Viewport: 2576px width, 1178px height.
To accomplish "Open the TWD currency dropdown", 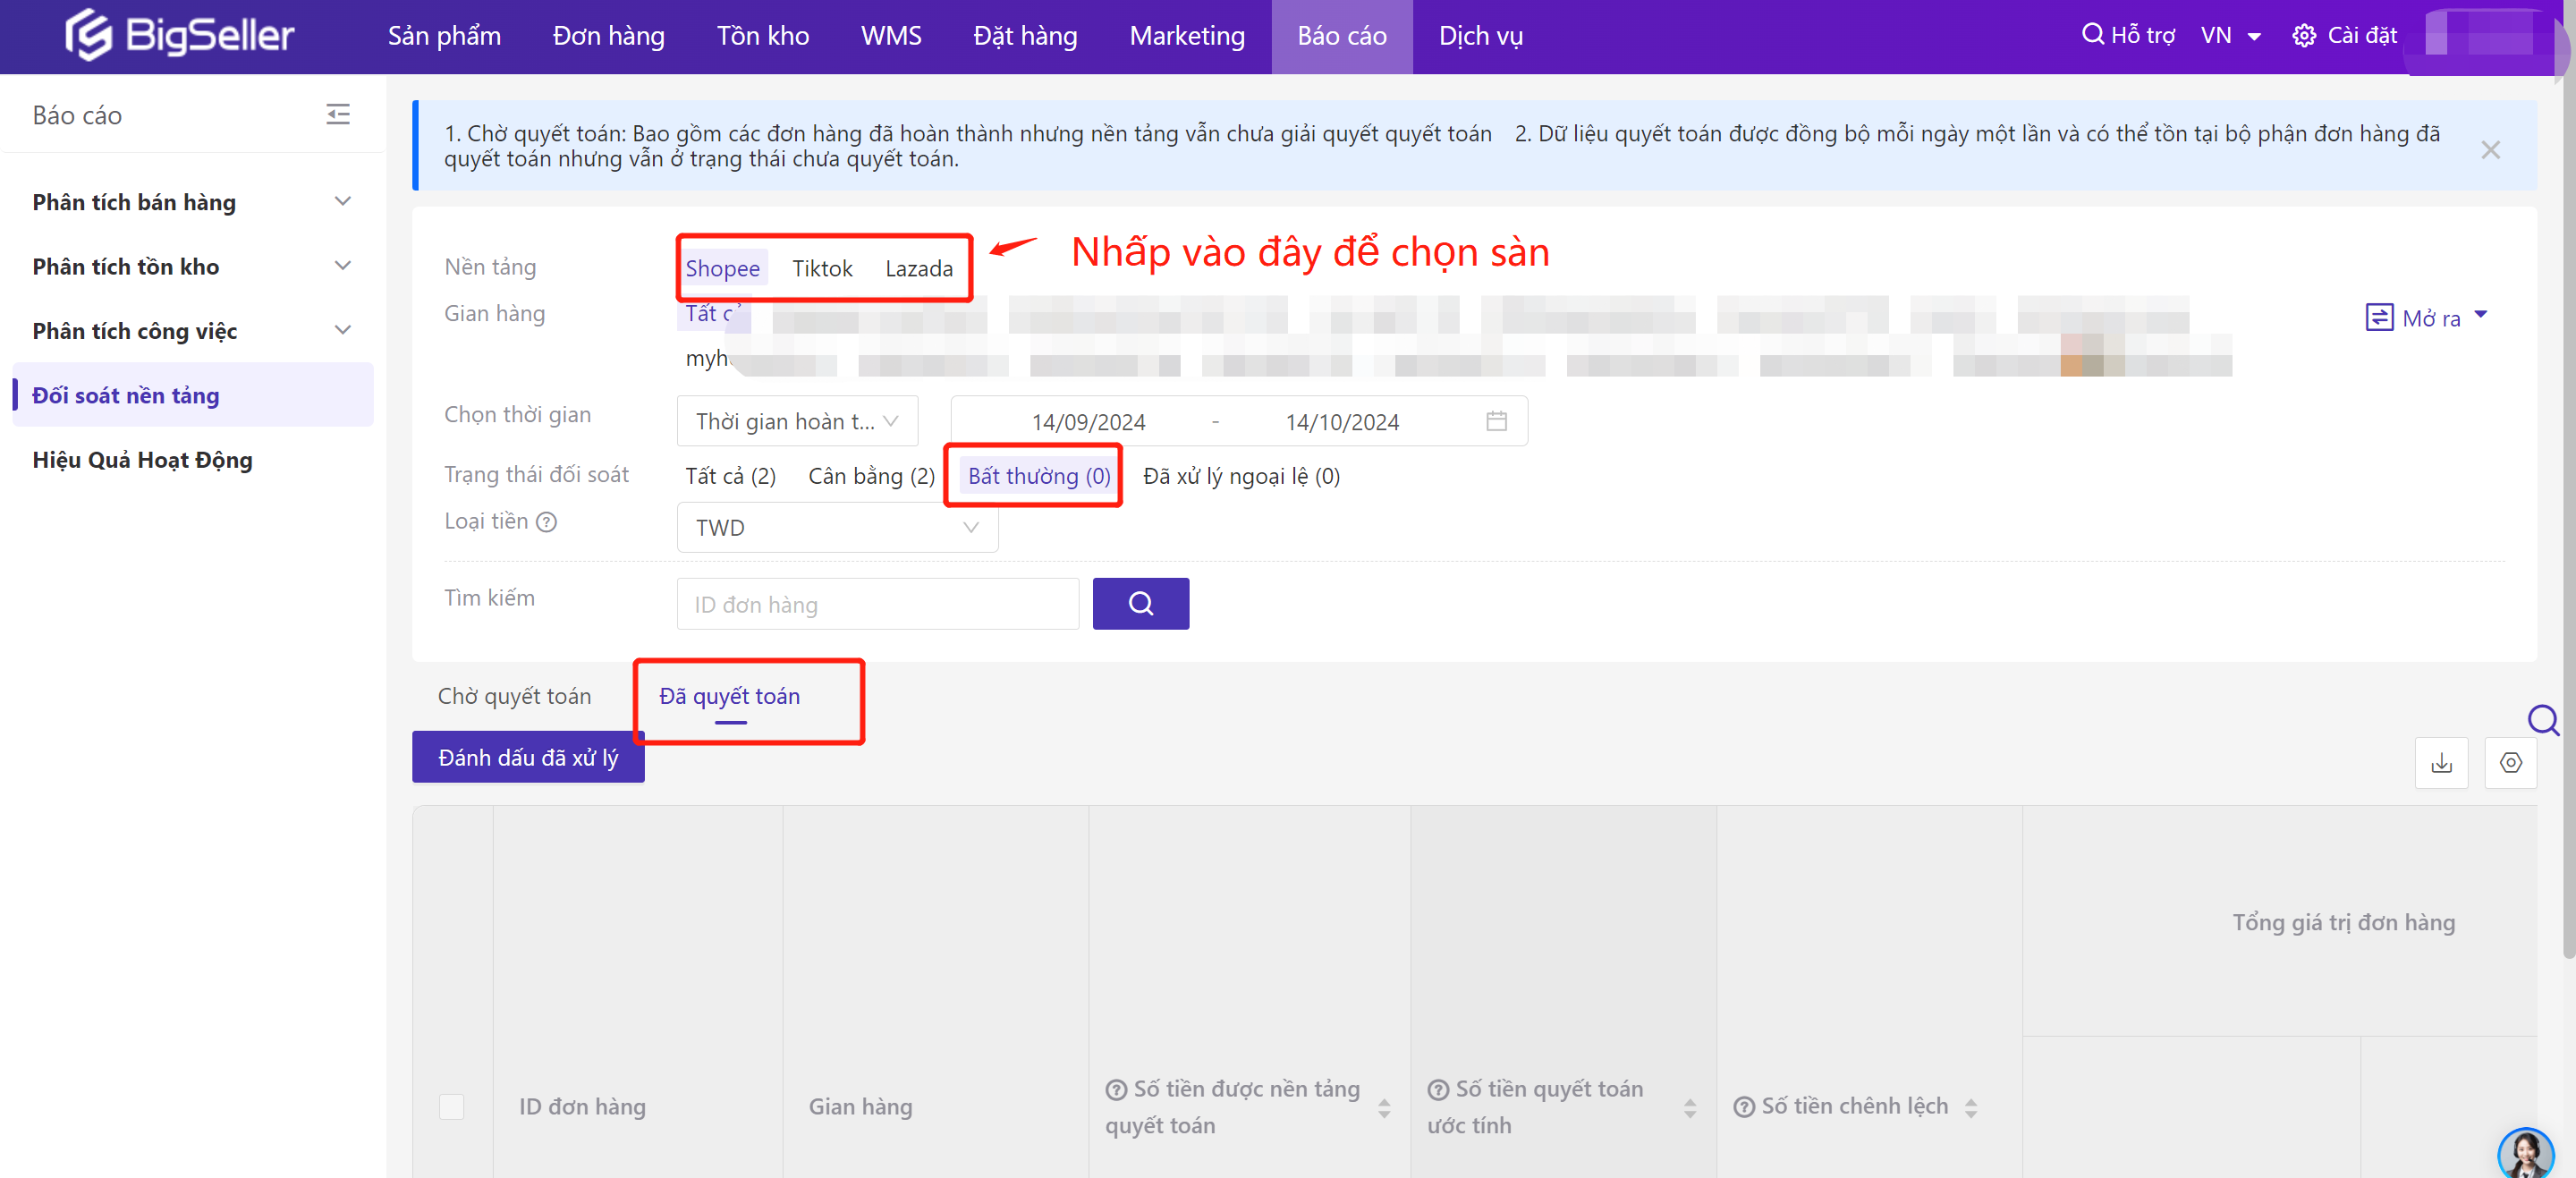I will [837, 527].
